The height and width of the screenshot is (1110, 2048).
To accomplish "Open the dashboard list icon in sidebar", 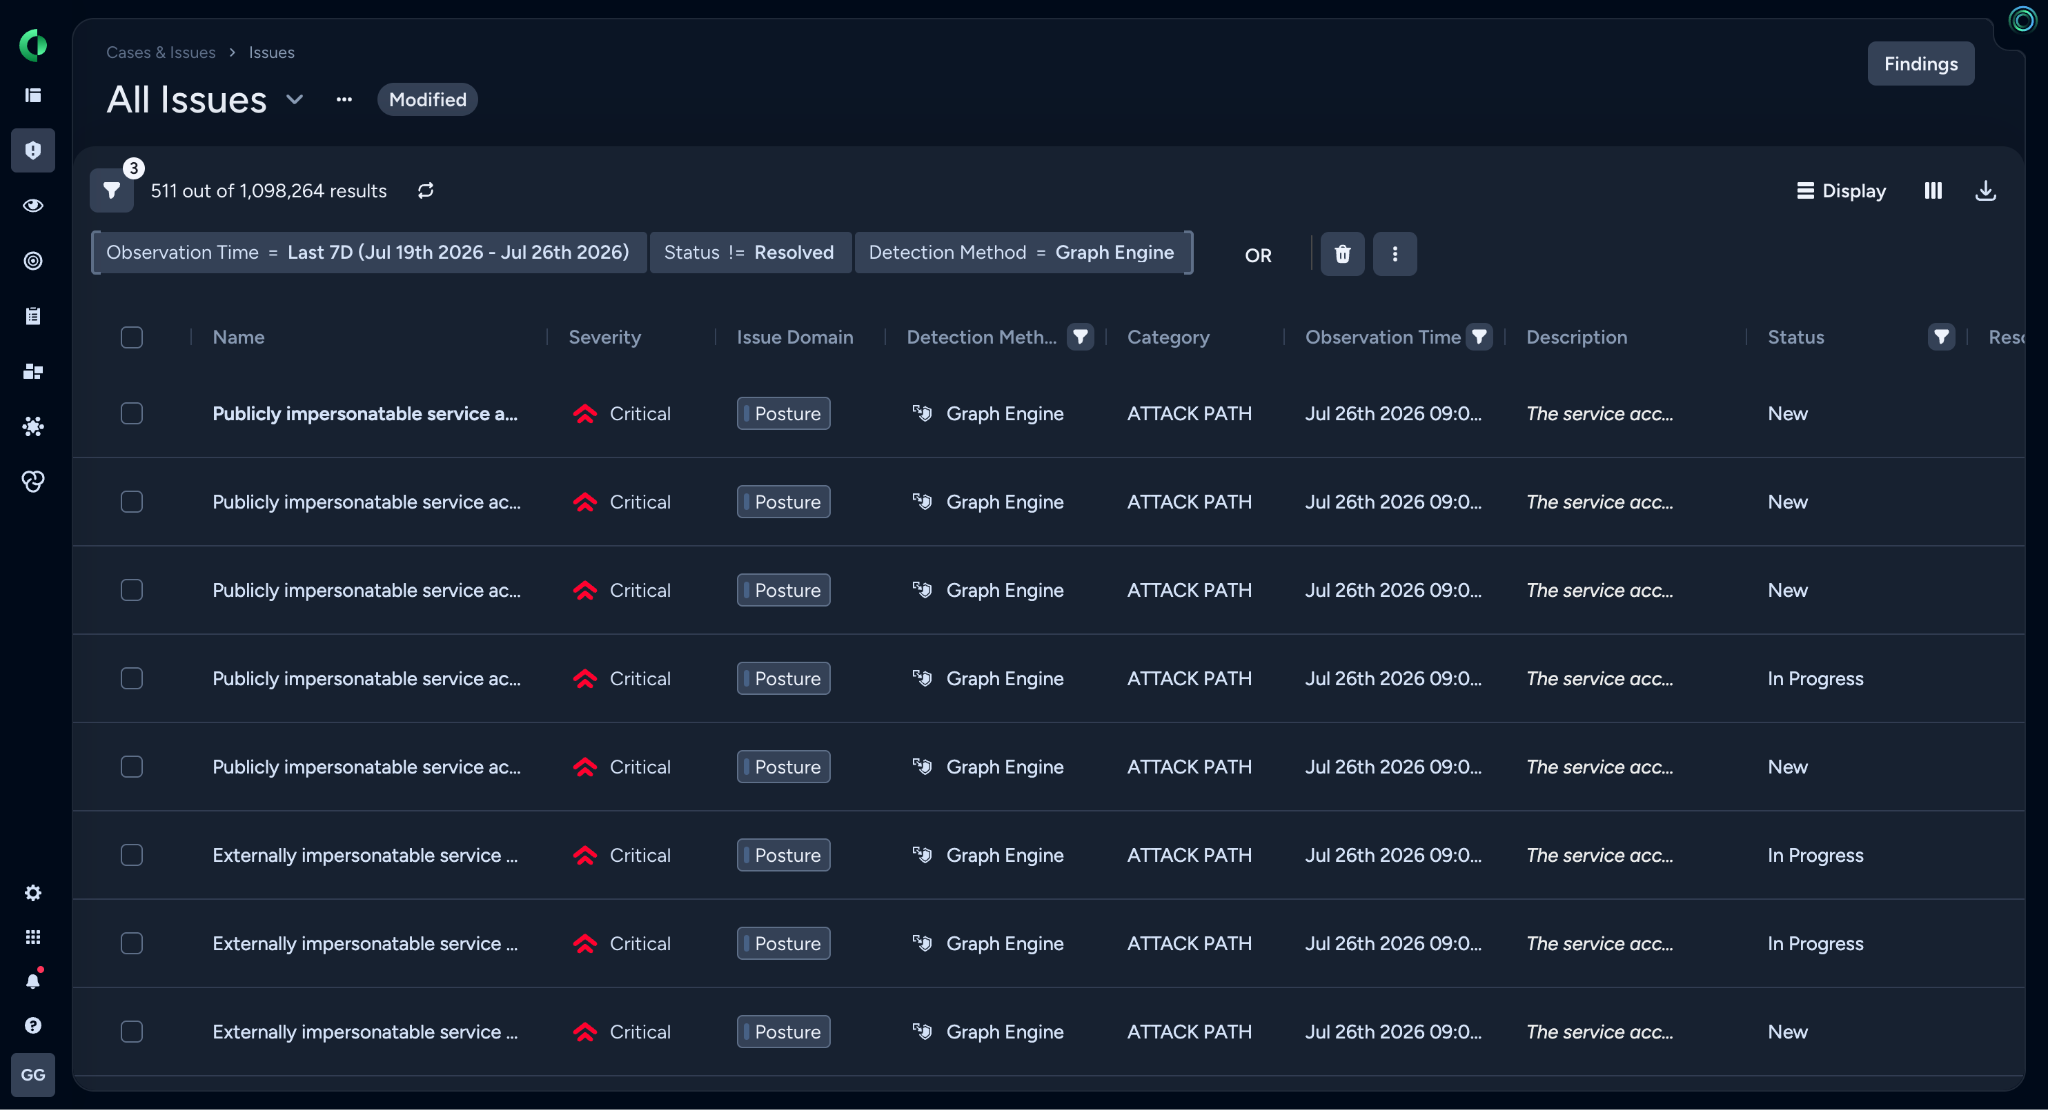I will 33,95.
